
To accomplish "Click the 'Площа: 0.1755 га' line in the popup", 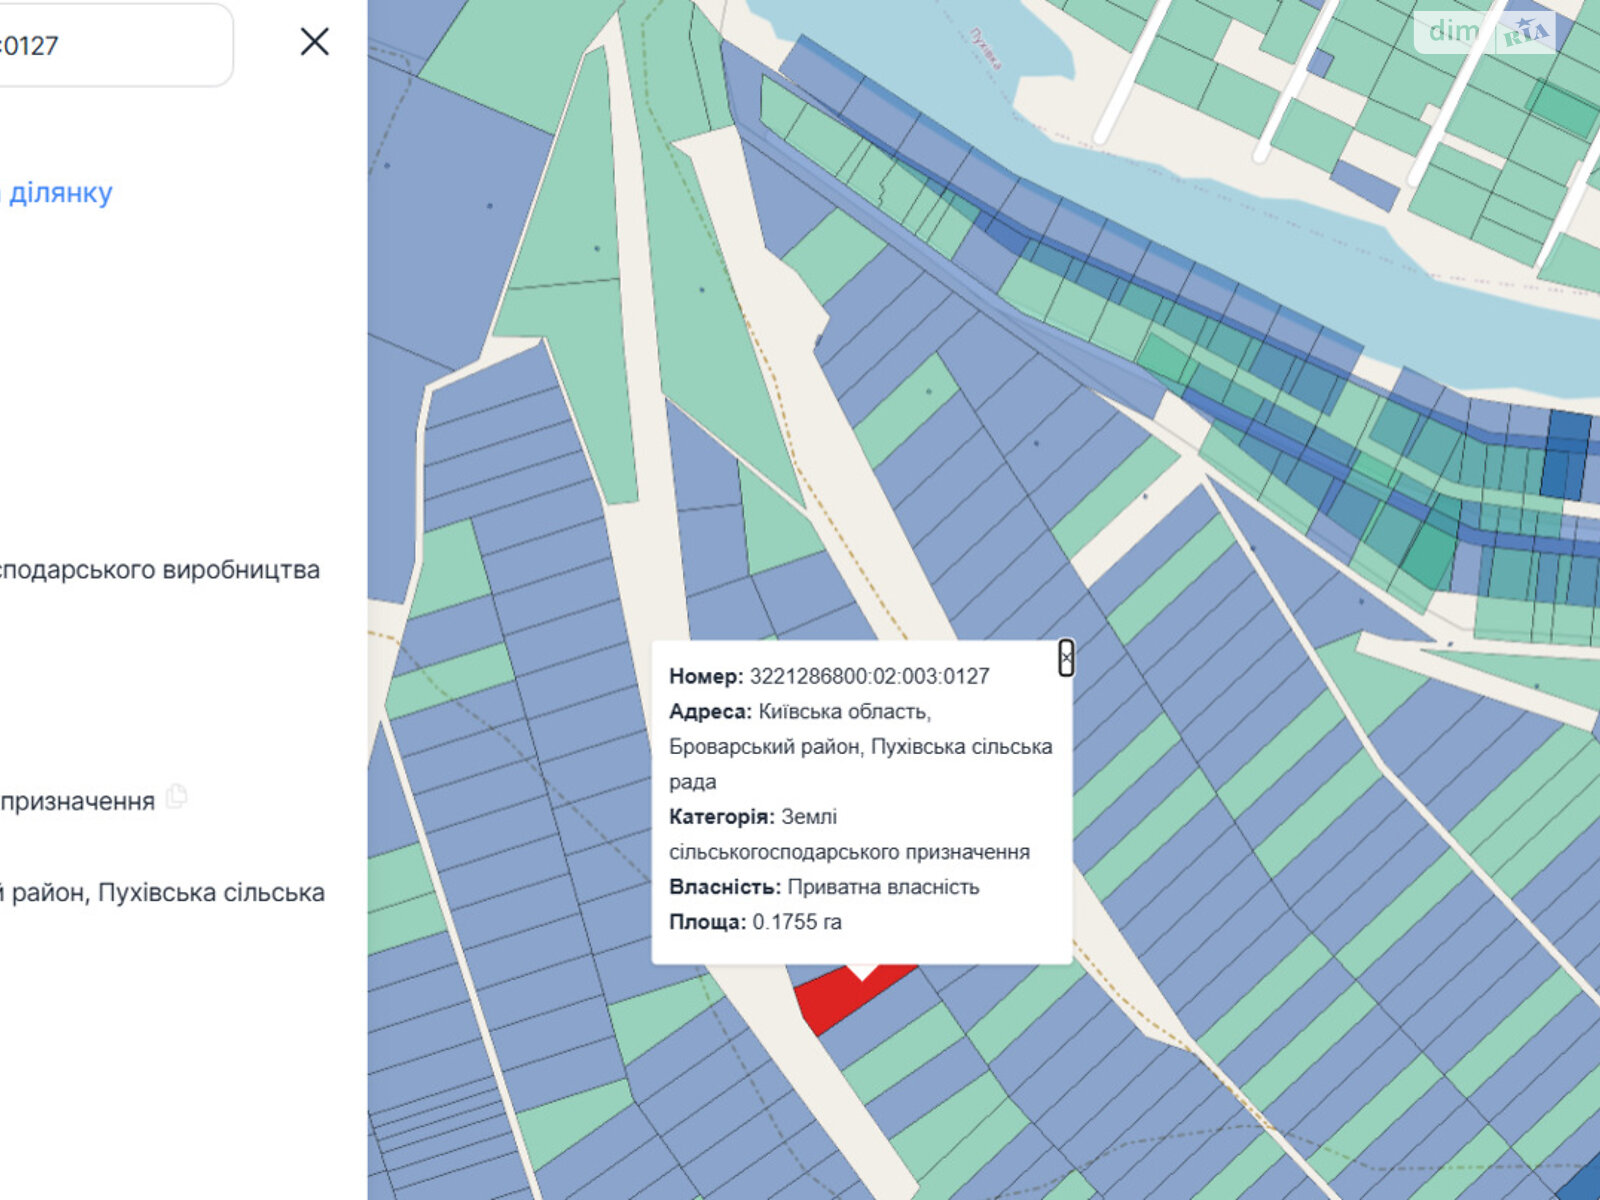I will pyautogui.click(x=755, y=922).
